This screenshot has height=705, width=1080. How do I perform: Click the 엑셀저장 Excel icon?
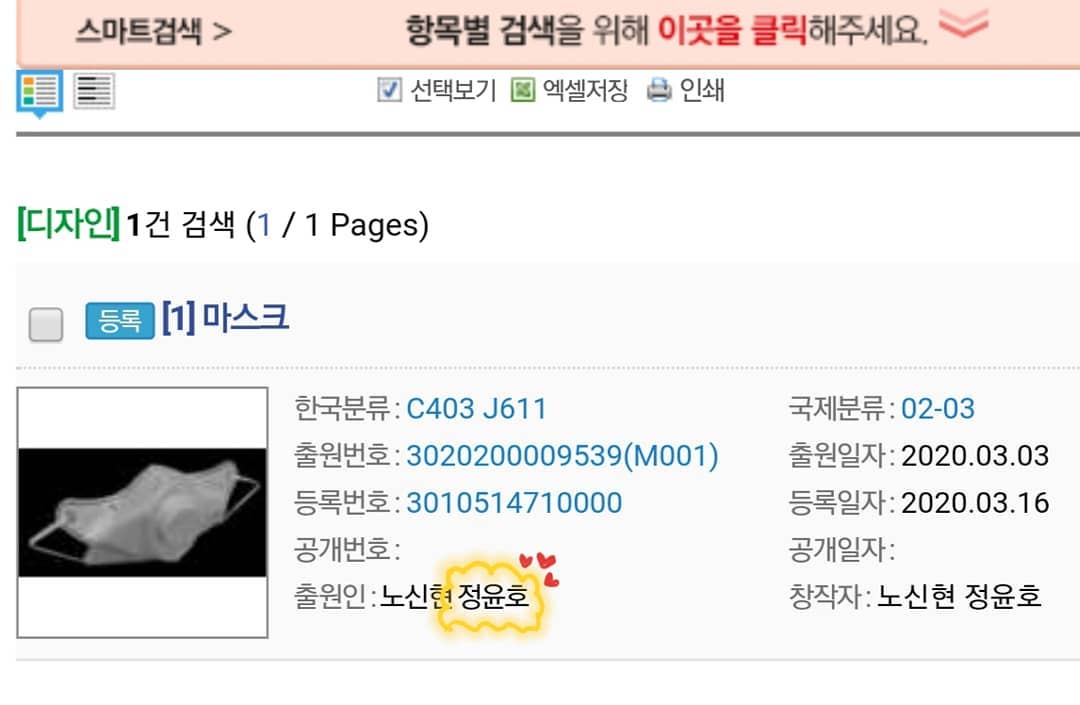coord(523,90)
